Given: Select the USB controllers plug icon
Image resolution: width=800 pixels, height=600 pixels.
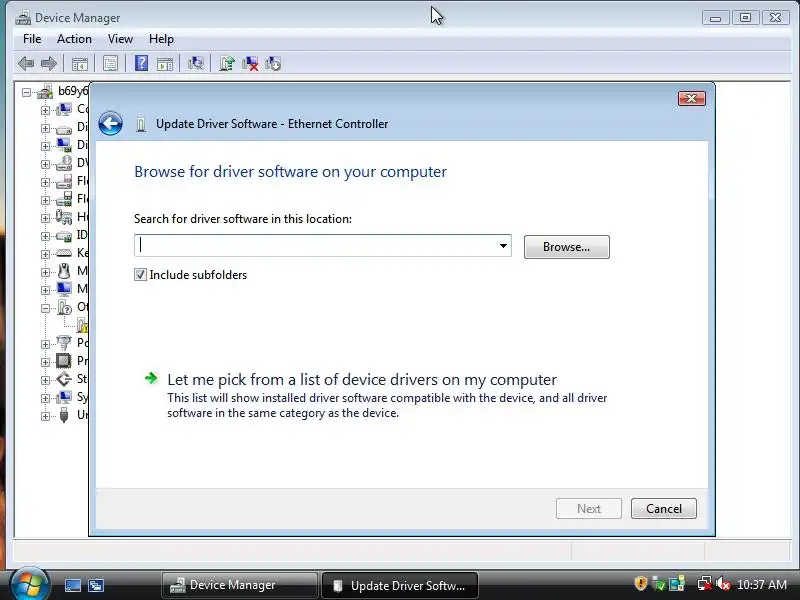Looking at the screenshot, I should click(64, 415).
